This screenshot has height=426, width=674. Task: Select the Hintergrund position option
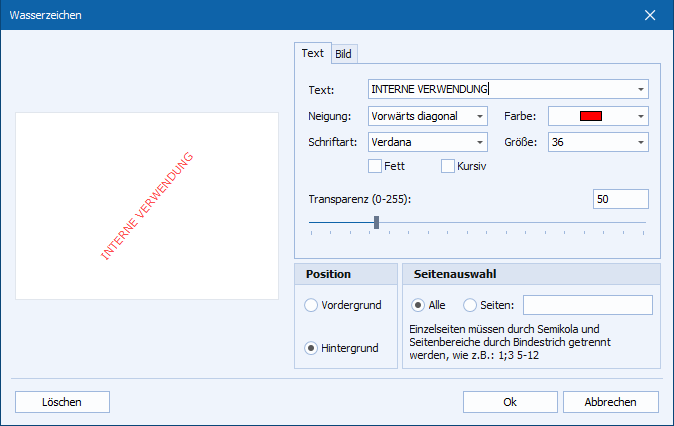(311, 348)
